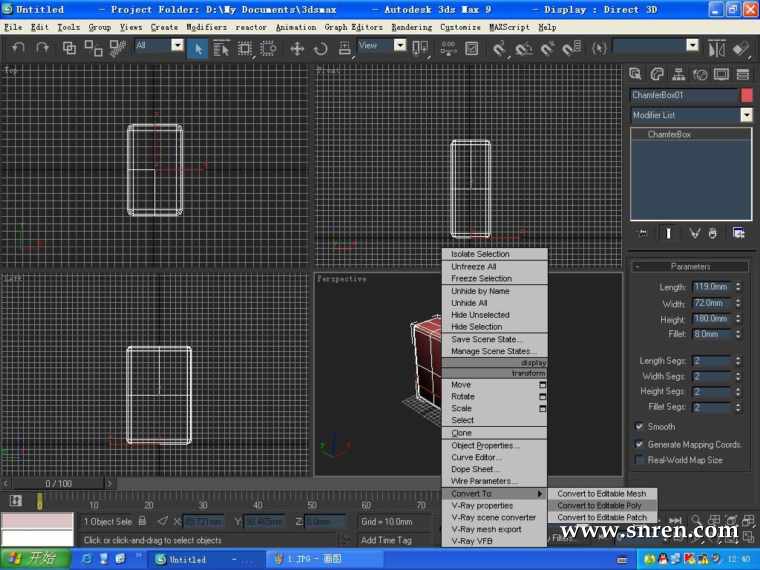This screenshot has height=570, width=760.
Task: Click the Unlink Selection tool
Action: [93, 48]
